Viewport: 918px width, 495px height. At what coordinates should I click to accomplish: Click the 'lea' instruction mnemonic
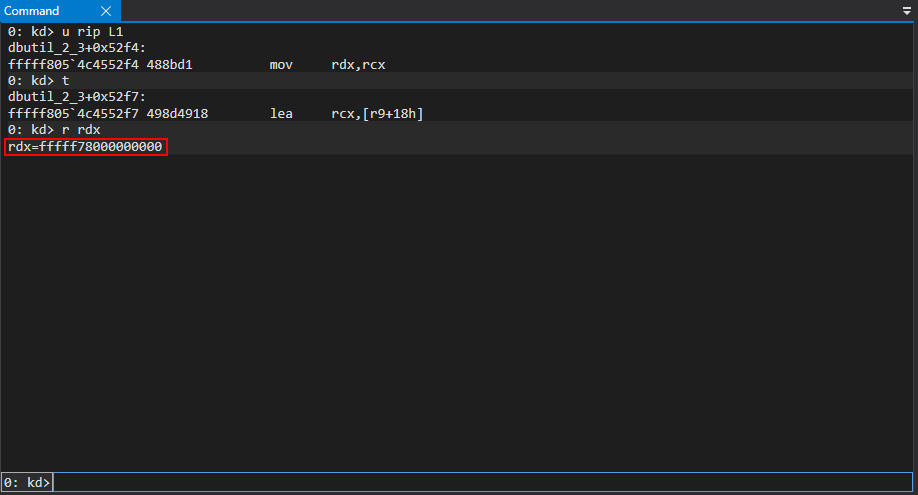click(x=281, y=114)
